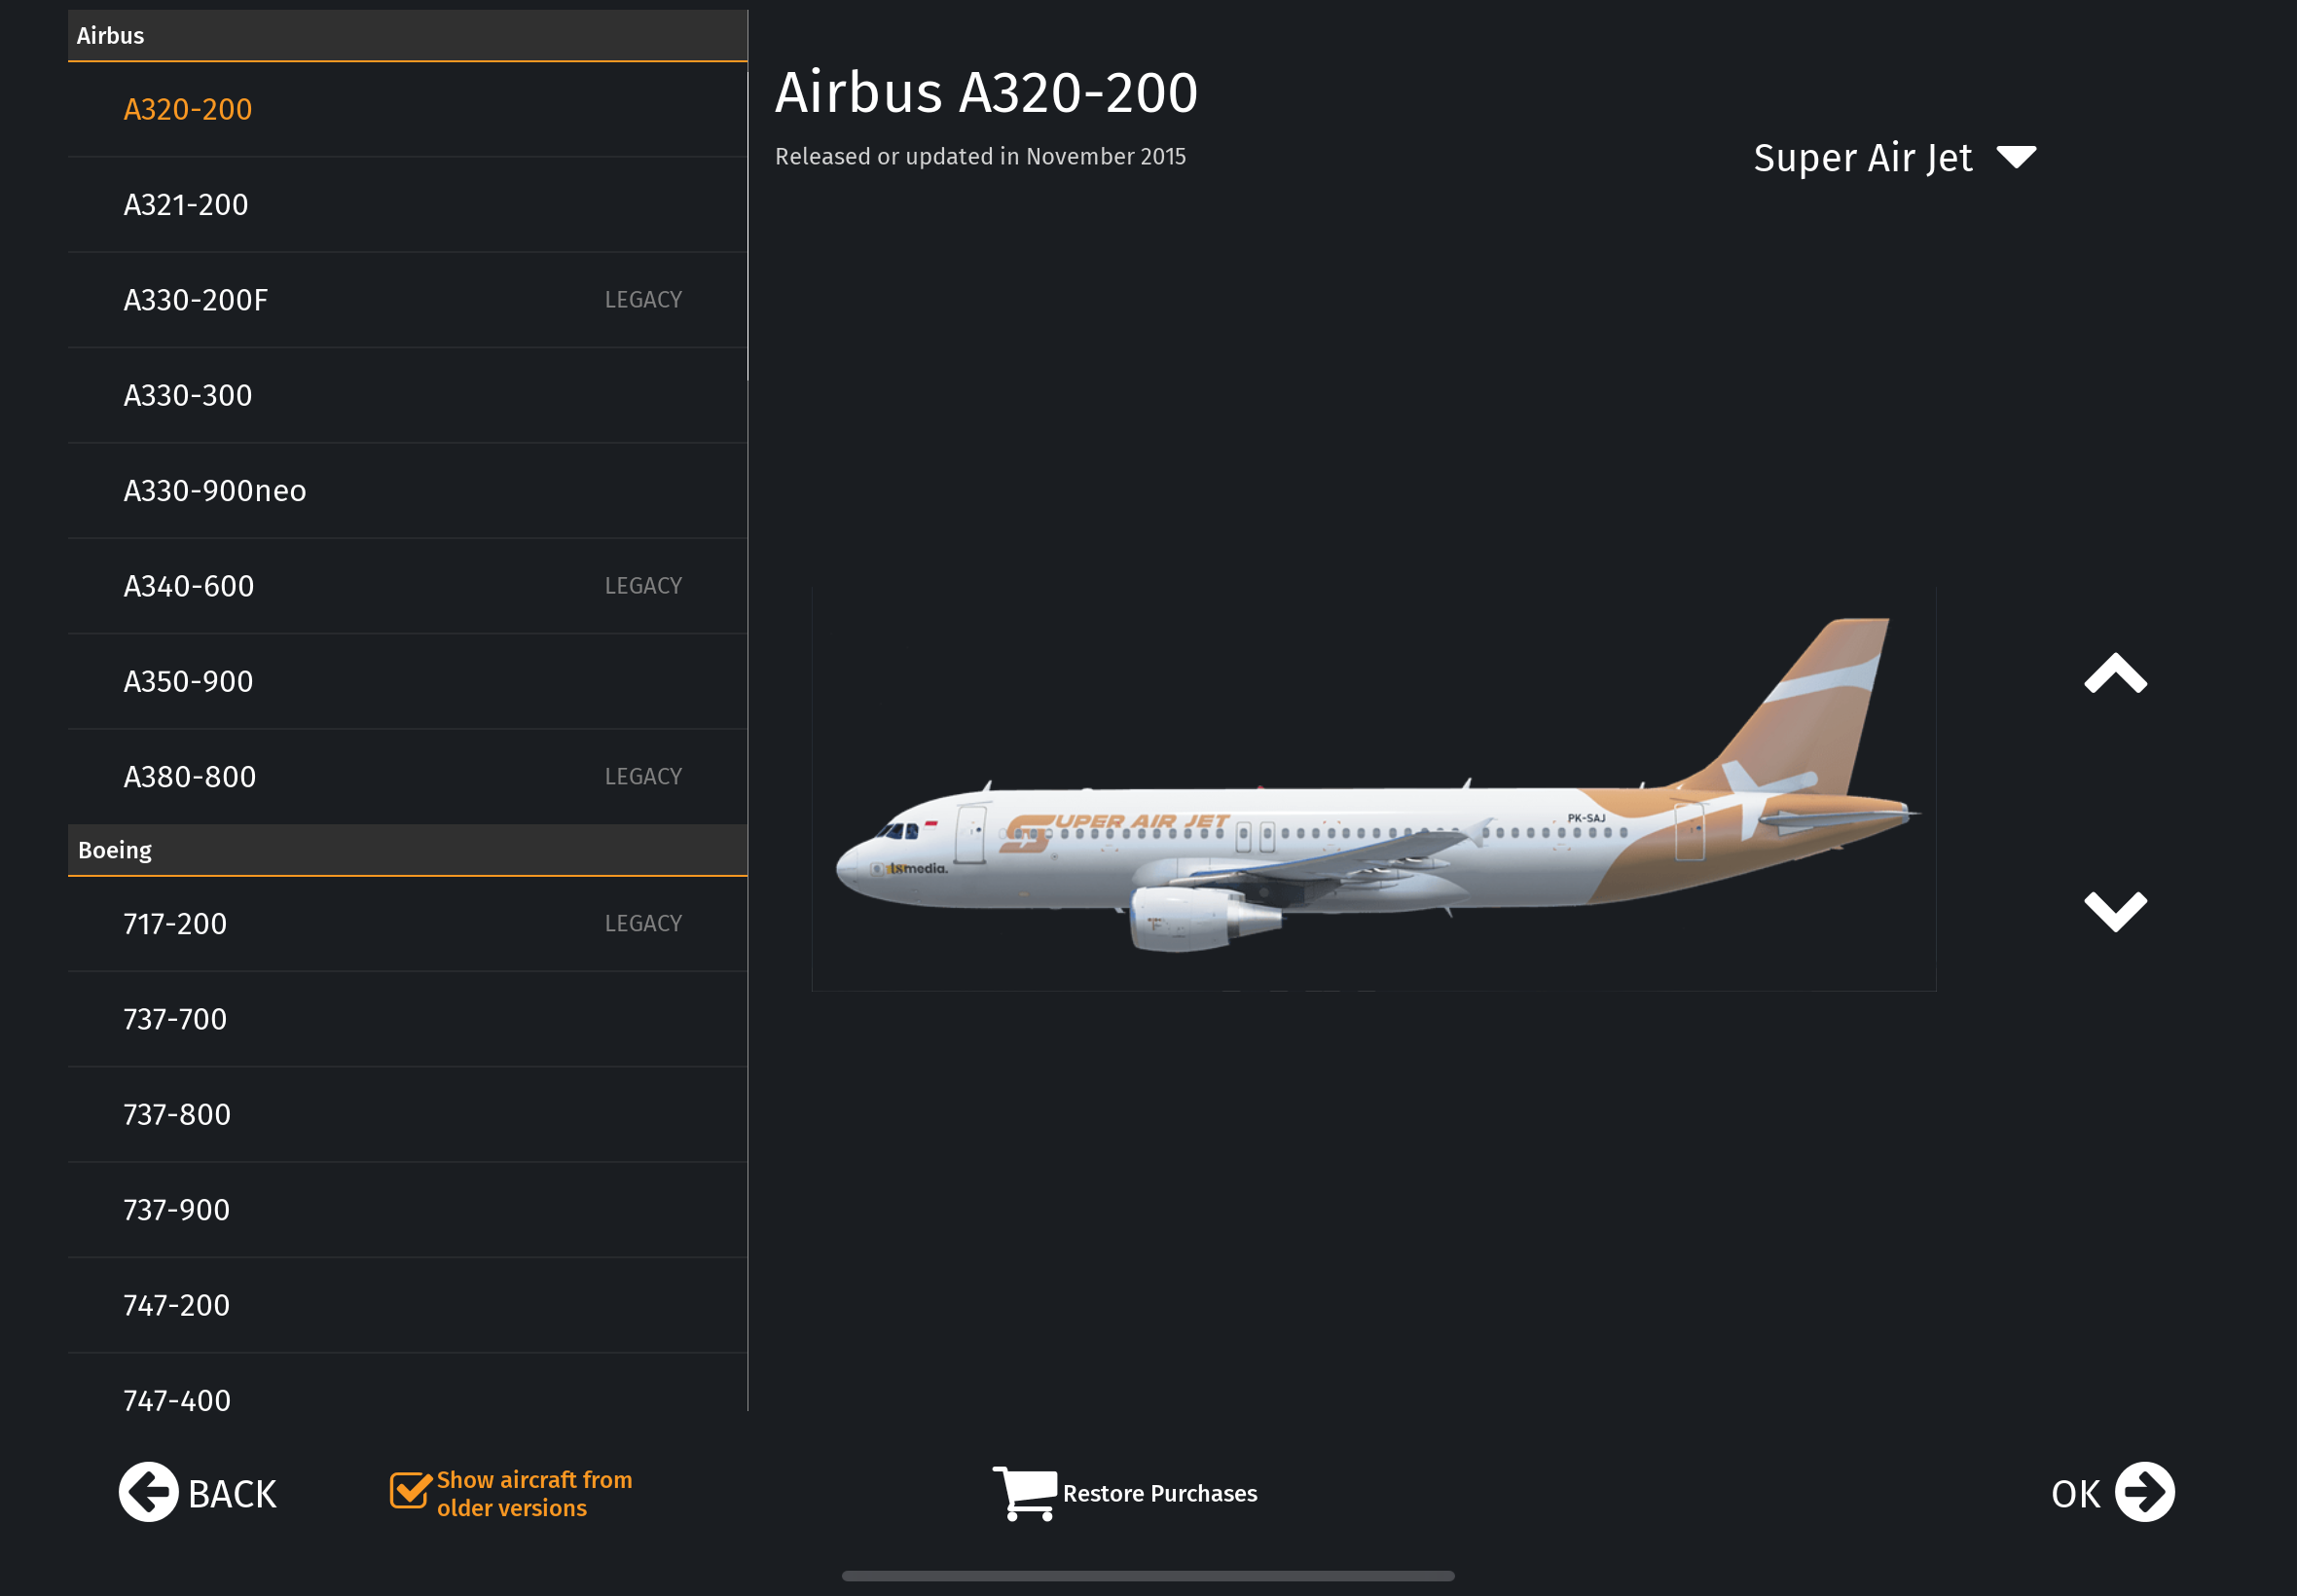Click the Restore Purchases shopping cart icon
Viewport: 2297px width, 1596px height.
pyautogui.click(x=1024, y=1493)
